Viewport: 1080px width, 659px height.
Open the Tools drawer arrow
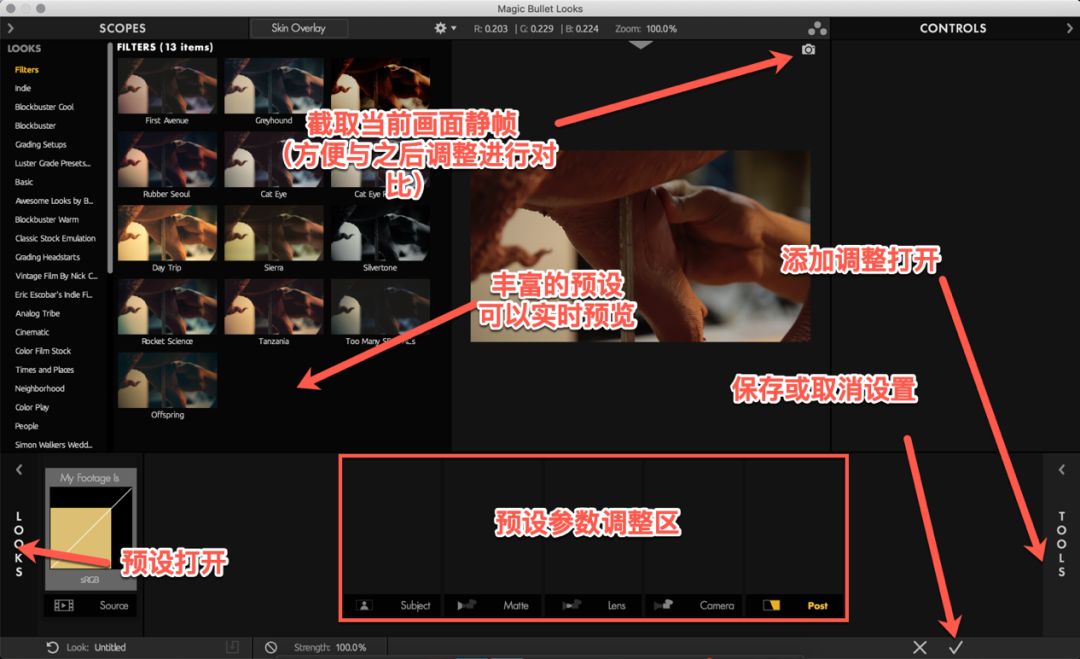[1061, 470]
